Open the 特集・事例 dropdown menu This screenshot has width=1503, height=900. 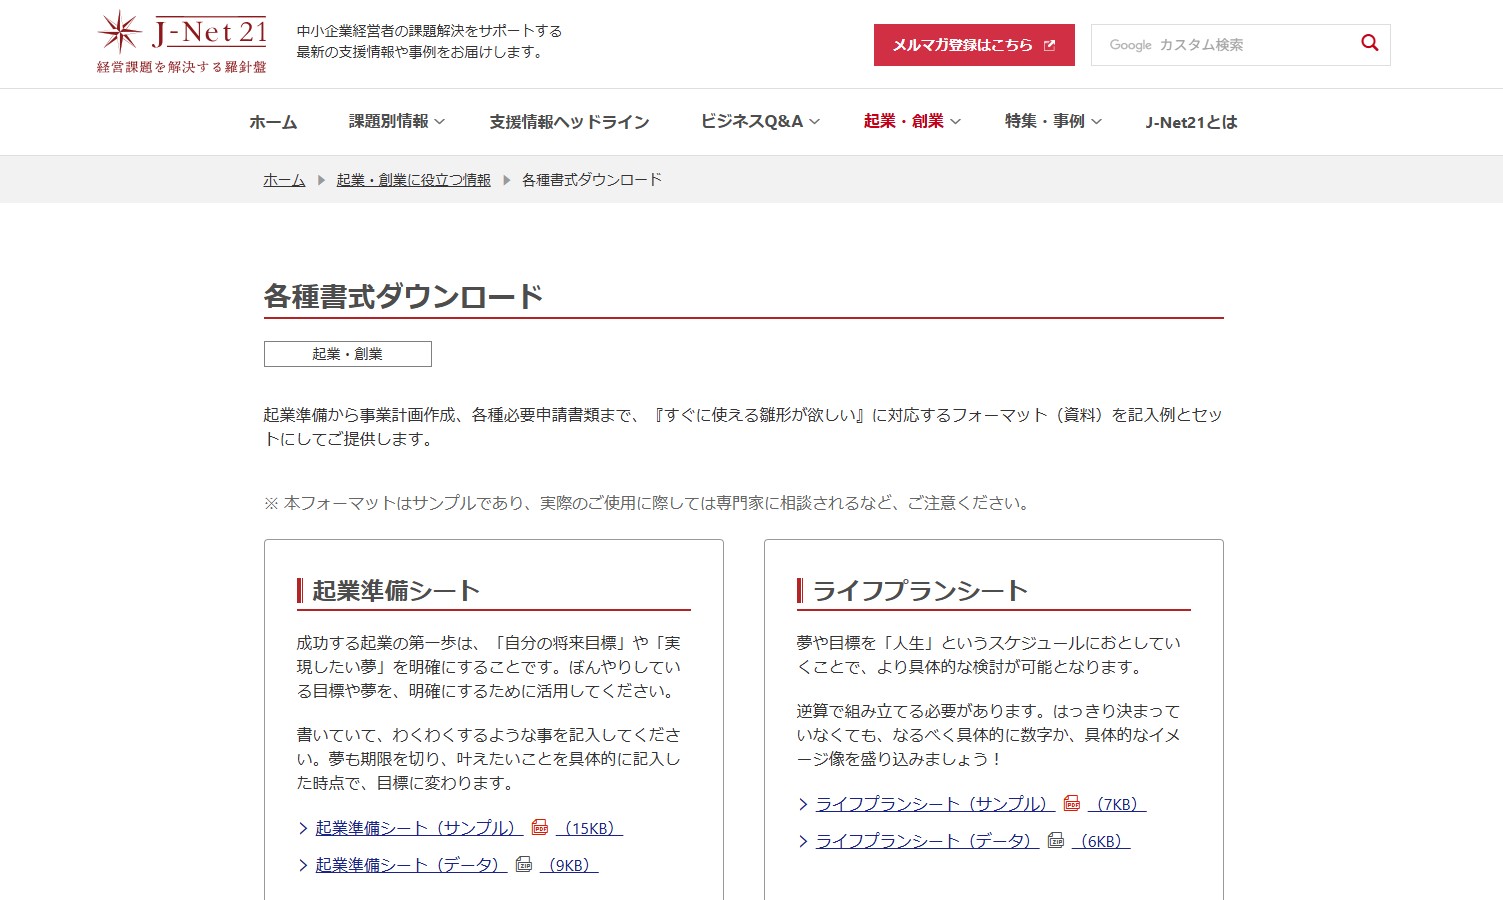point(1052,121)
